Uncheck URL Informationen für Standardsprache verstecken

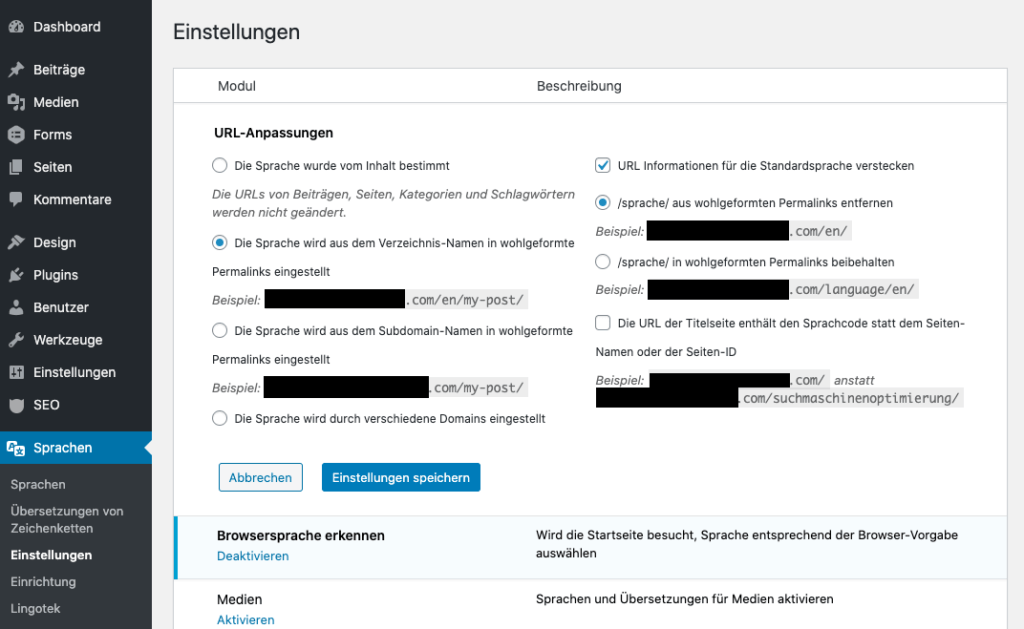coord(603,165)
